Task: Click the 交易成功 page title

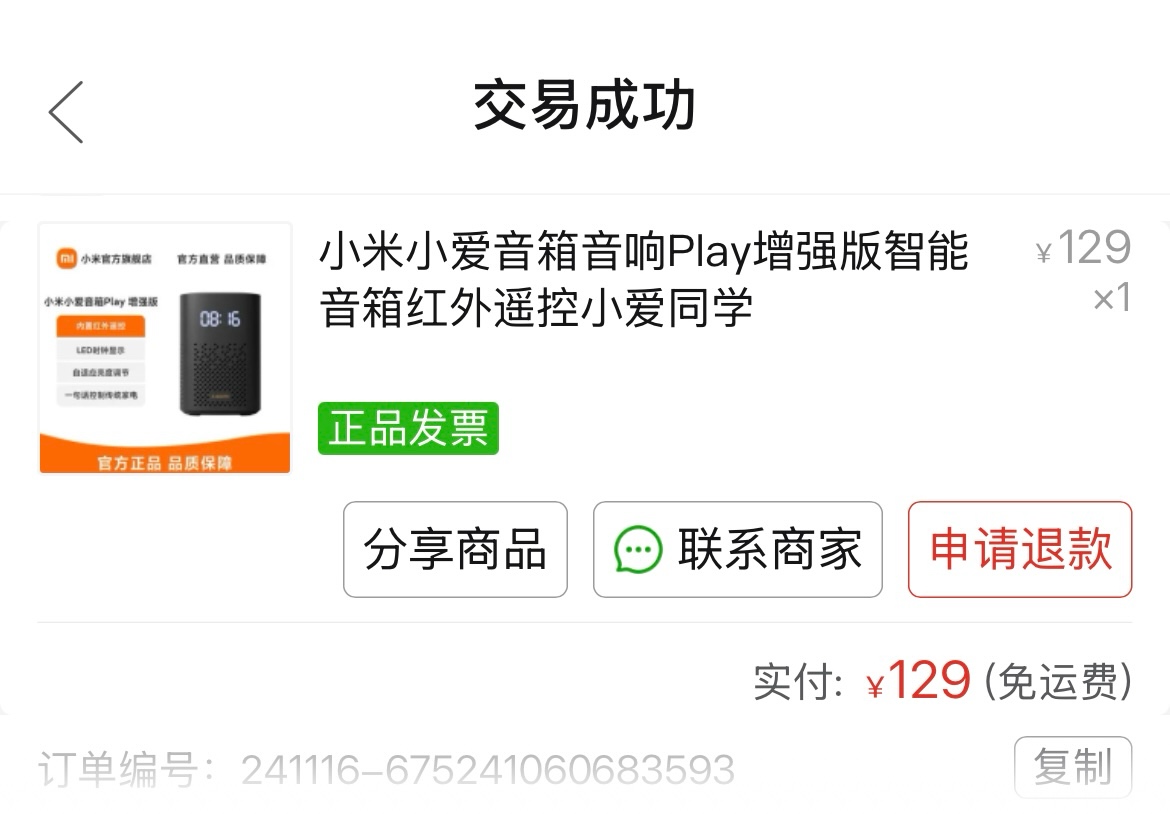Action: tap(585, 105)
